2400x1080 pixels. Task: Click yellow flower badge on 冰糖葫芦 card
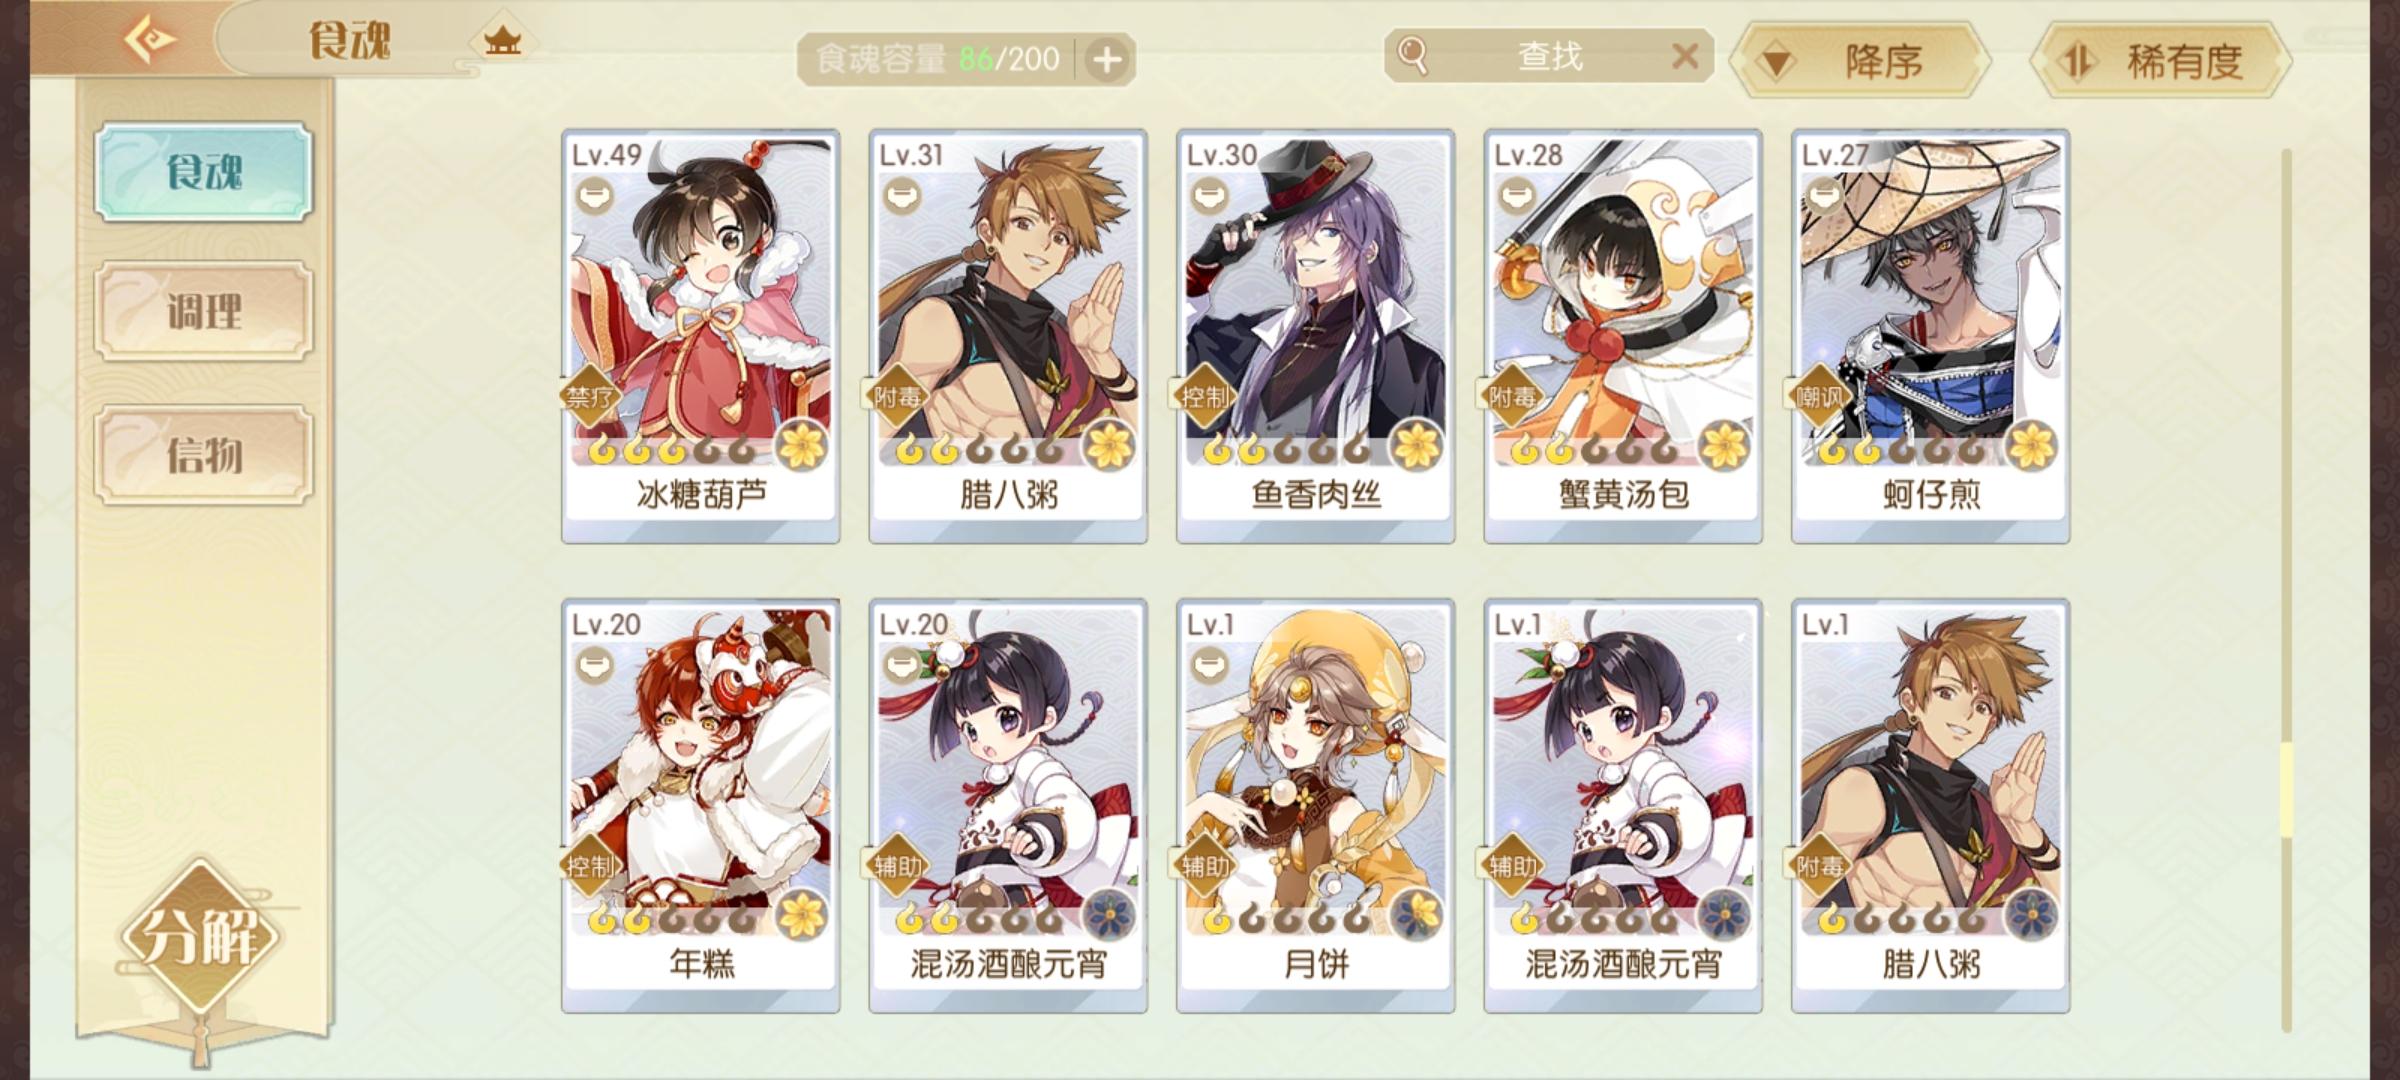[801, 445]
